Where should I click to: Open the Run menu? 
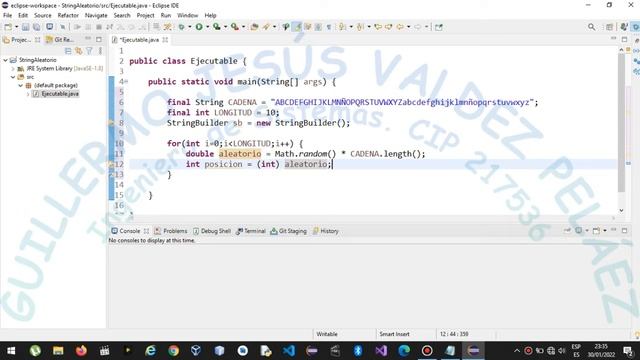[166, 16]
